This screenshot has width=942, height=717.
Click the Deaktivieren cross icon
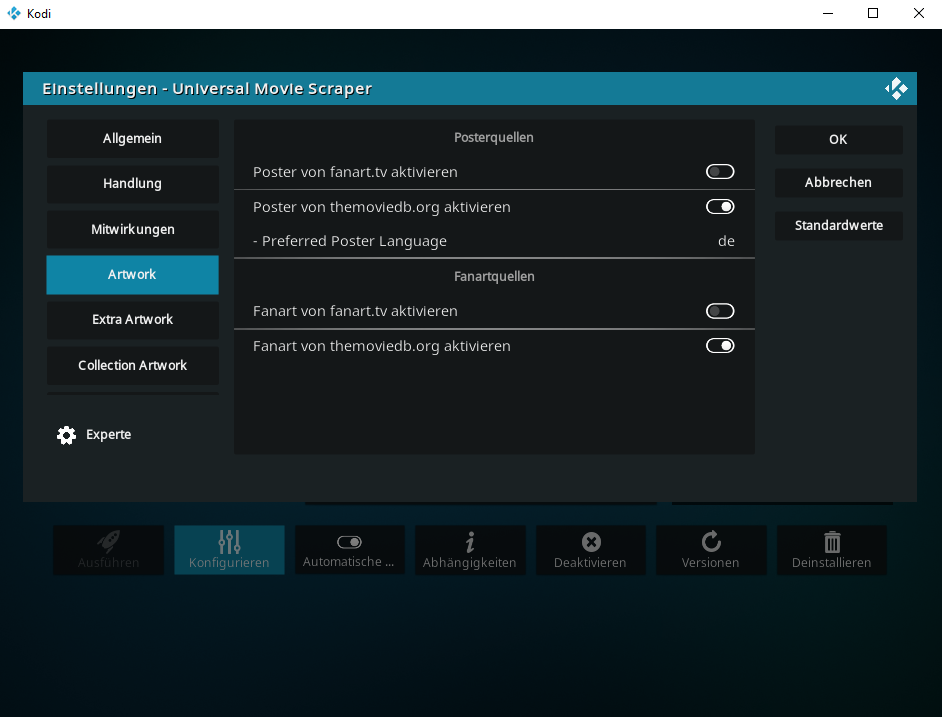(591, 542)
